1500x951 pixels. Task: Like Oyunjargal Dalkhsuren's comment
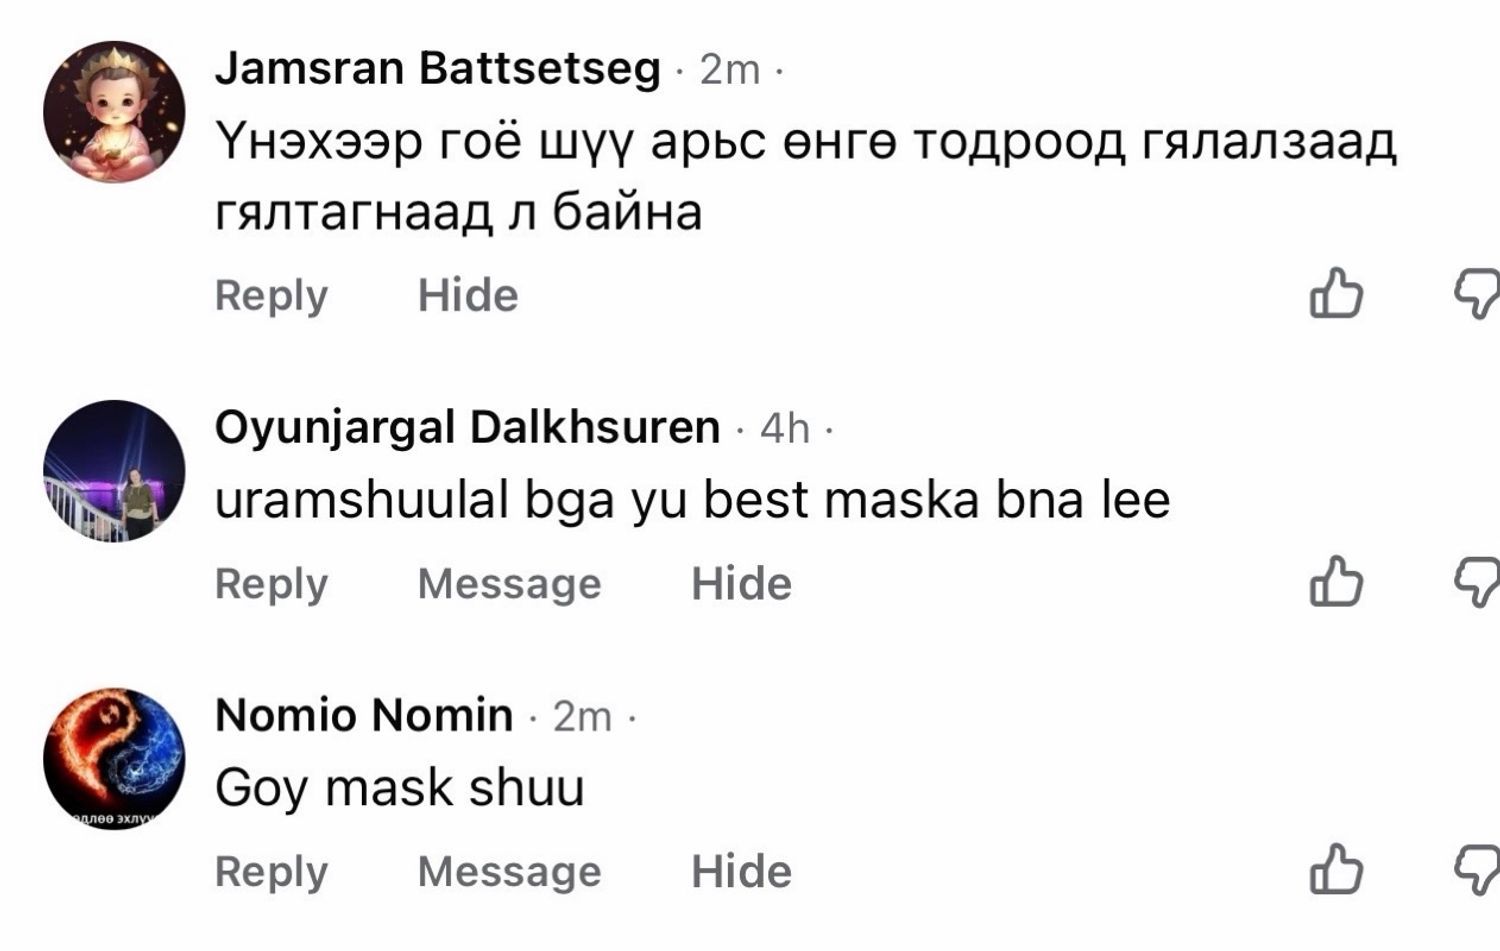pos(1336,582)
